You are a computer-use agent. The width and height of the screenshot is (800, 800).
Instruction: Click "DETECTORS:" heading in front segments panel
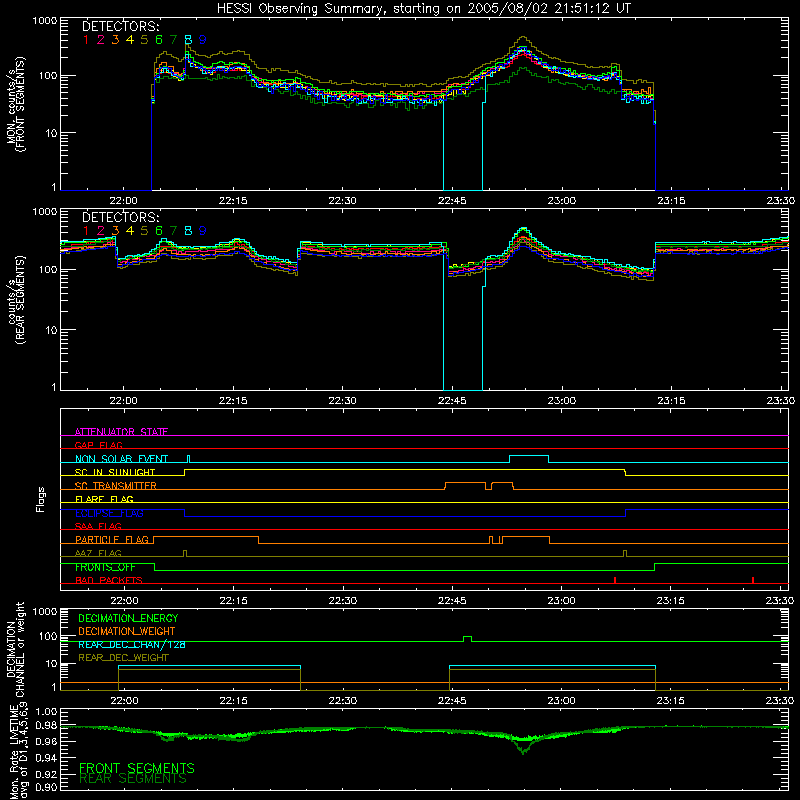(x=120, y=27)
